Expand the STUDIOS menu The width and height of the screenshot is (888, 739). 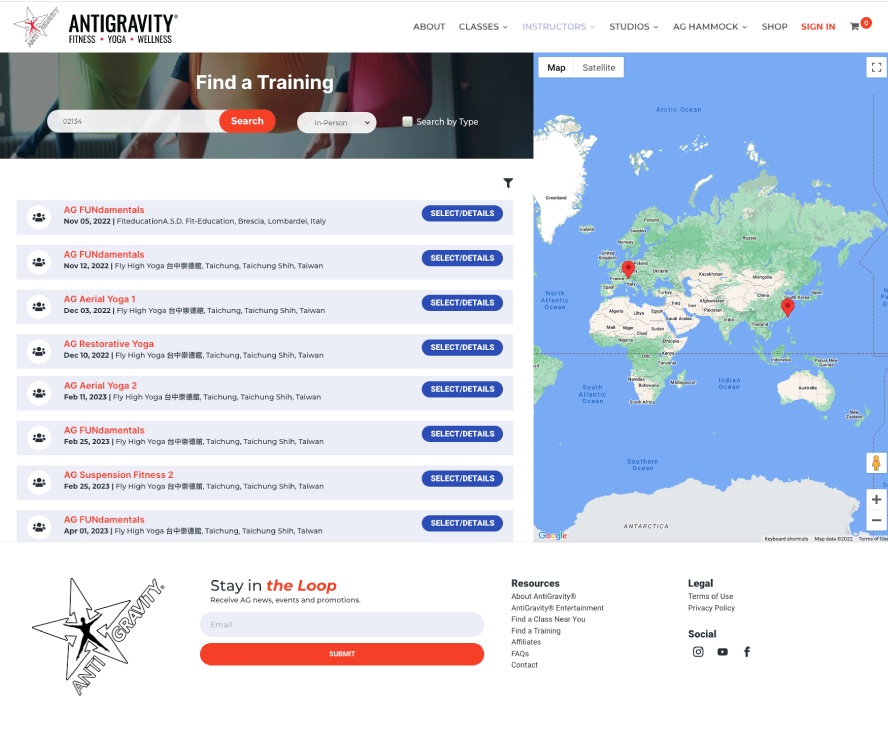[x=634, y=27]
